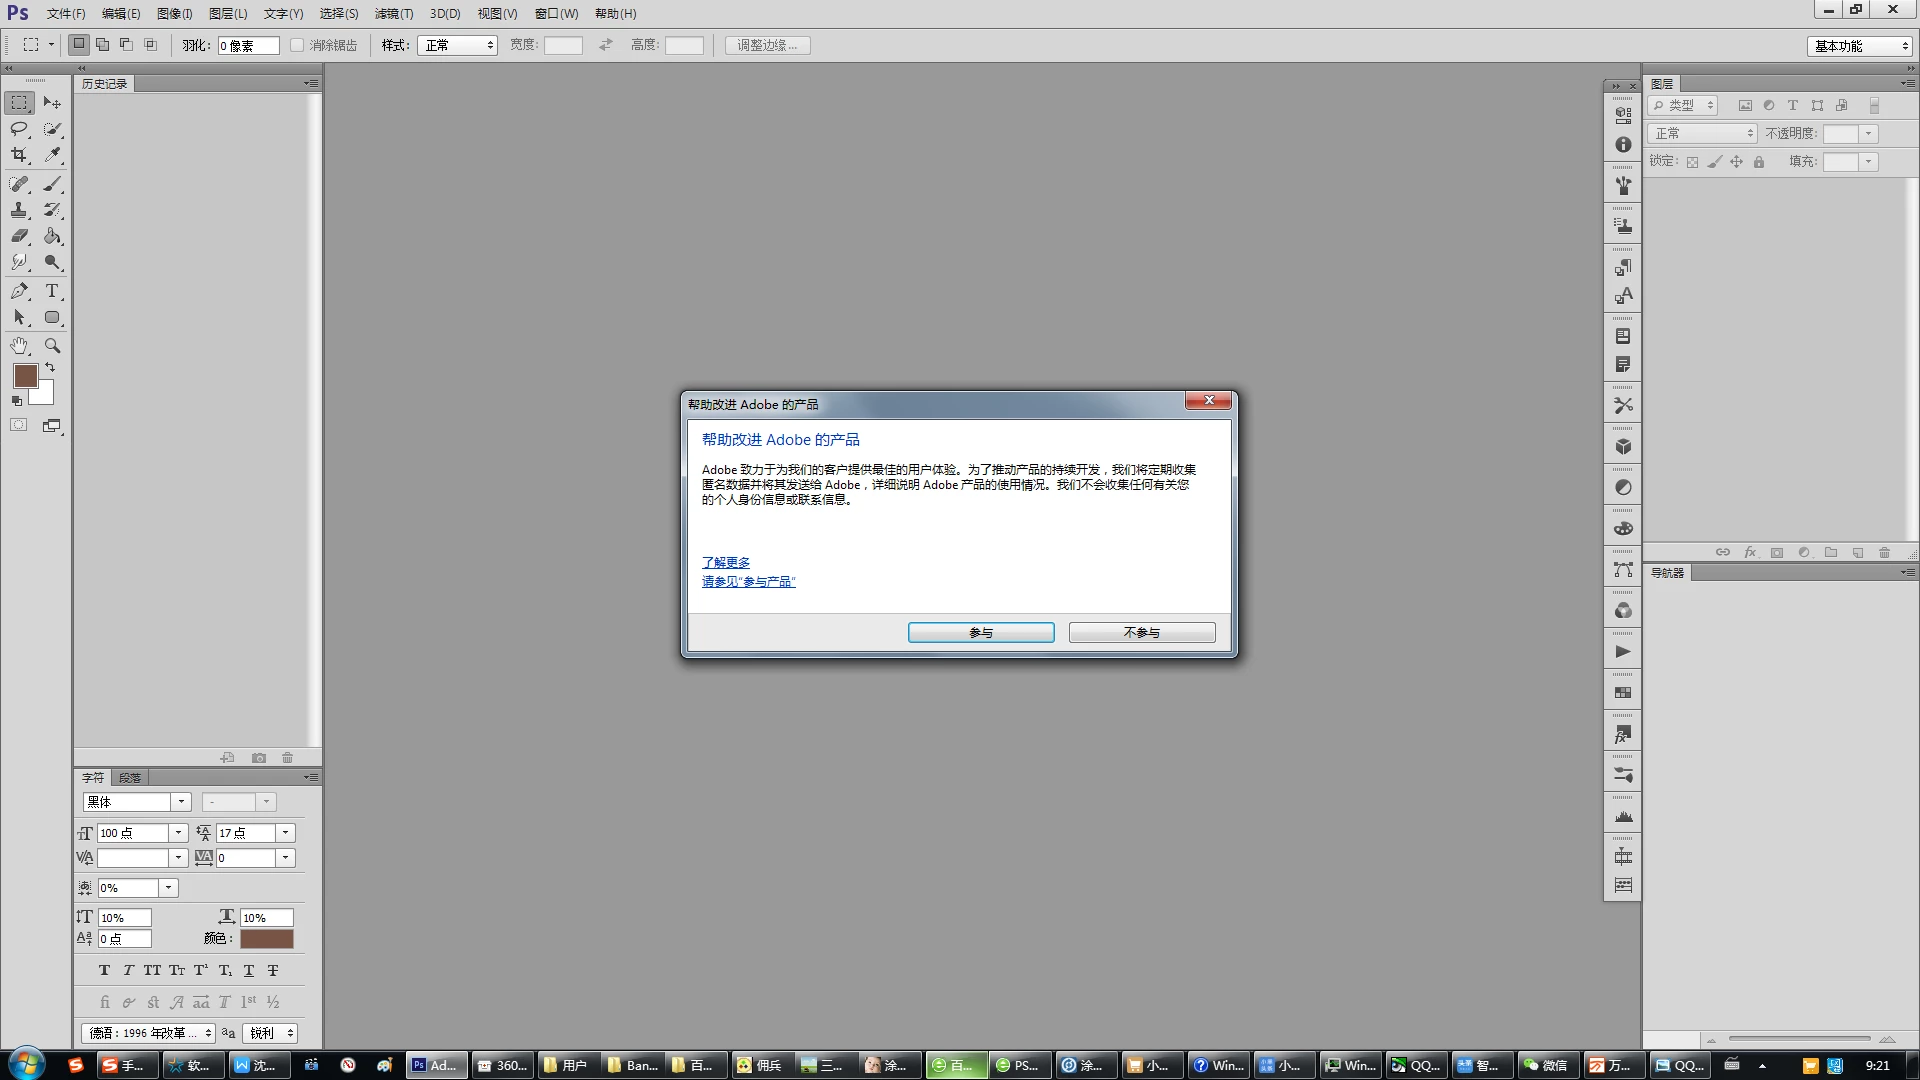1920x1080 pixels.
Task: Reset default foreground and background colors
Action: pyautogui.click(x=16, y=401)
